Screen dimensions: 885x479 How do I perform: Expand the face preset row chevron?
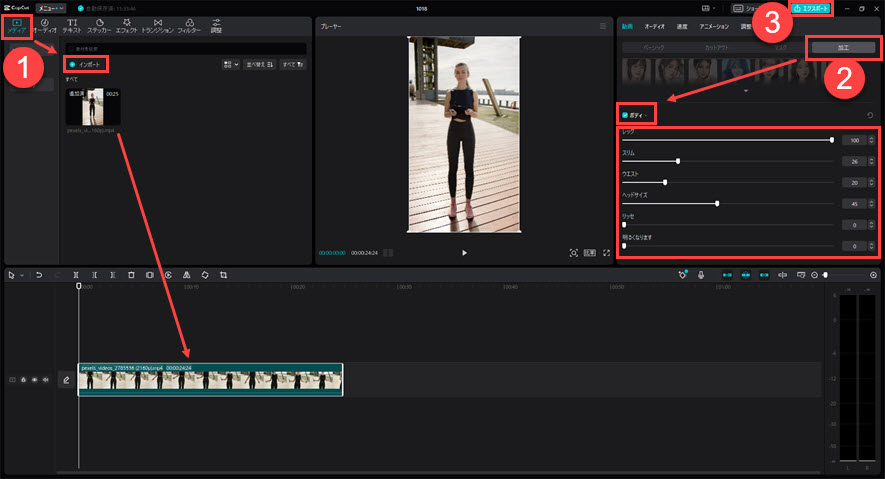point(746,91)
